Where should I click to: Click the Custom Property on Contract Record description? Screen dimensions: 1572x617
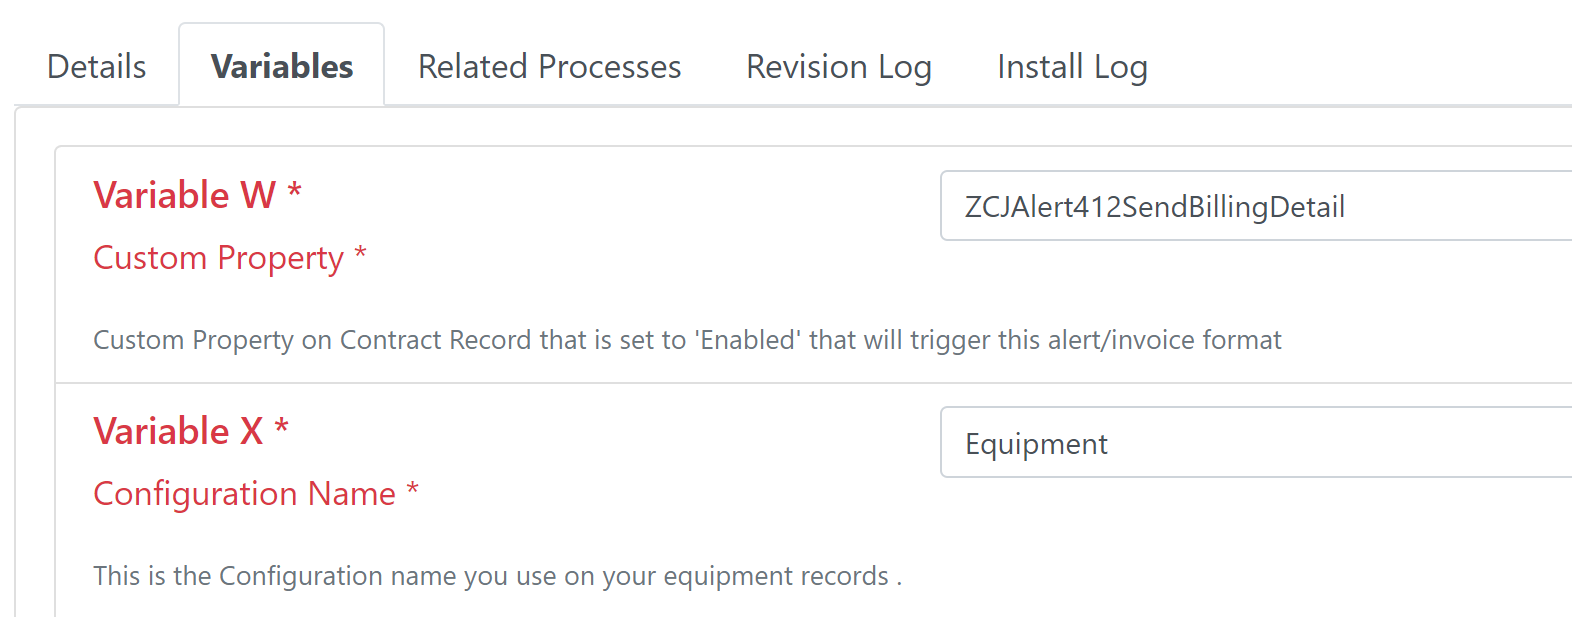coord(686,340)
